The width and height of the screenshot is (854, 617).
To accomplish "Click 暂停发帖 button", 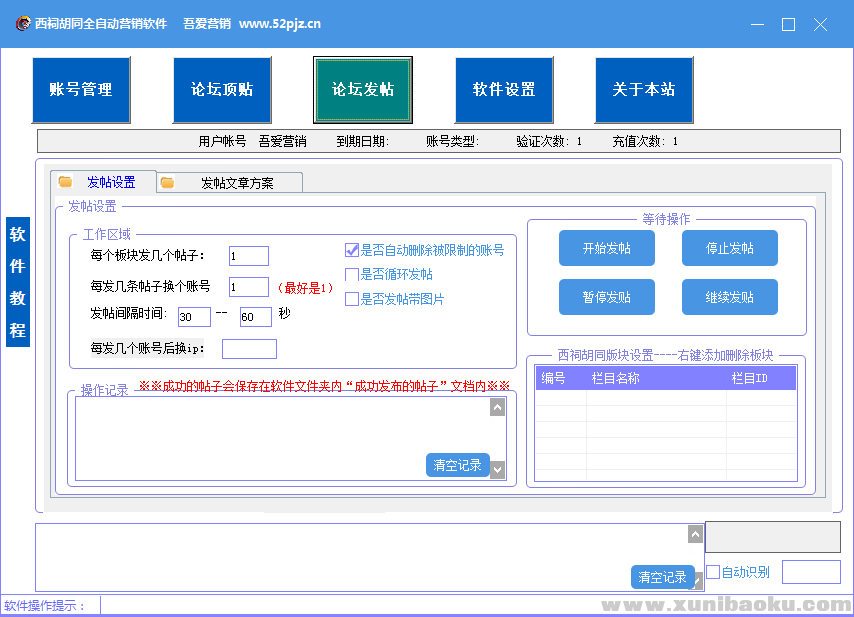I will pos(606,297).
